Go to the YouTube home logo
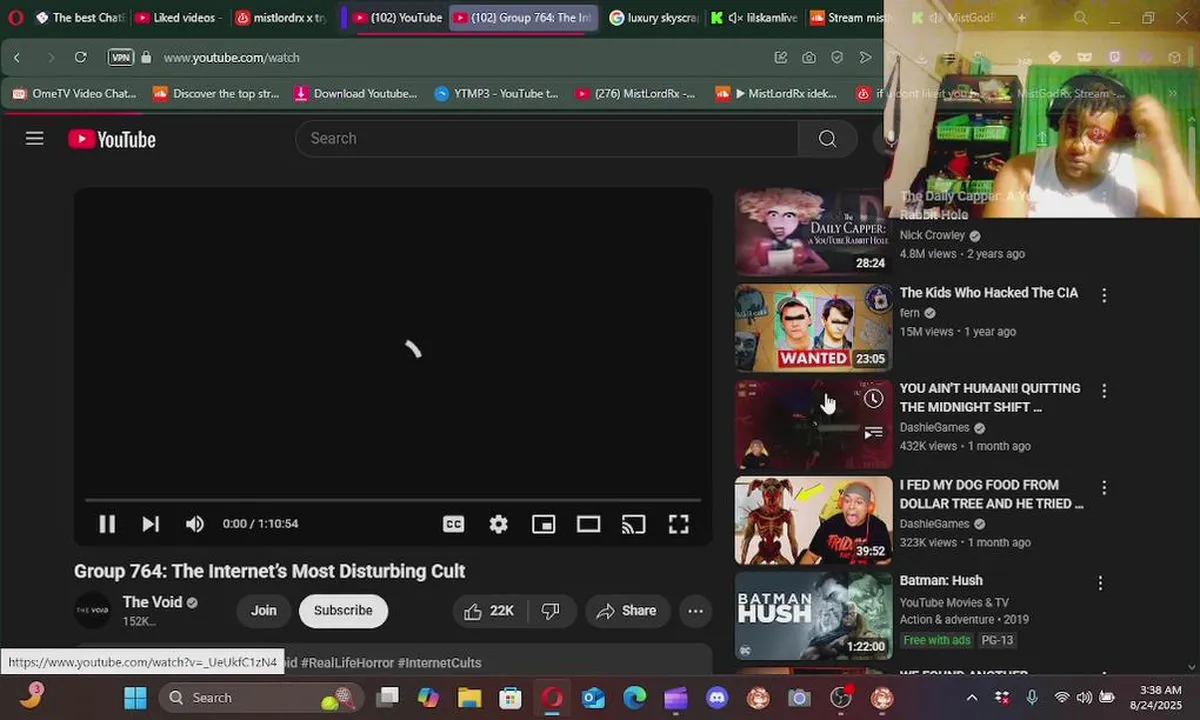This screenshot has width=1200, height=720. click(x=112, y=139)
